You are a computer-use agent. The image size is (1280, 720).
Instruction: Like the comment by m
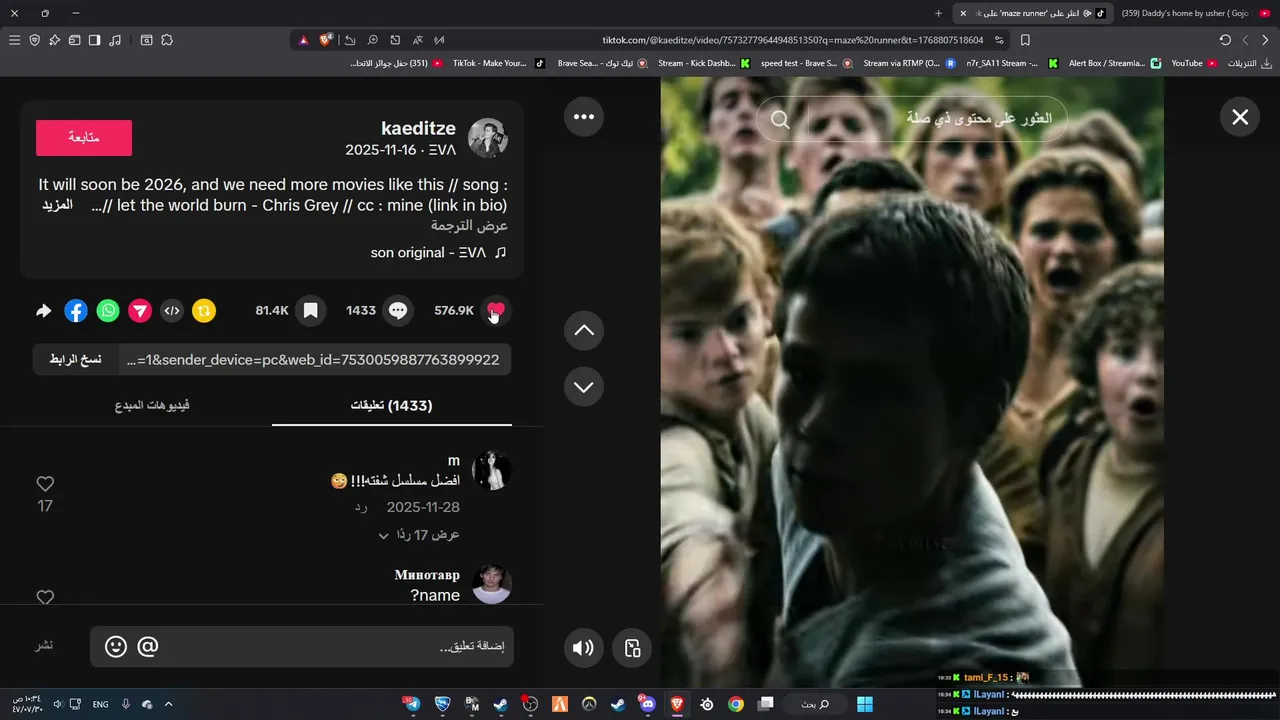tap(45, 484)
